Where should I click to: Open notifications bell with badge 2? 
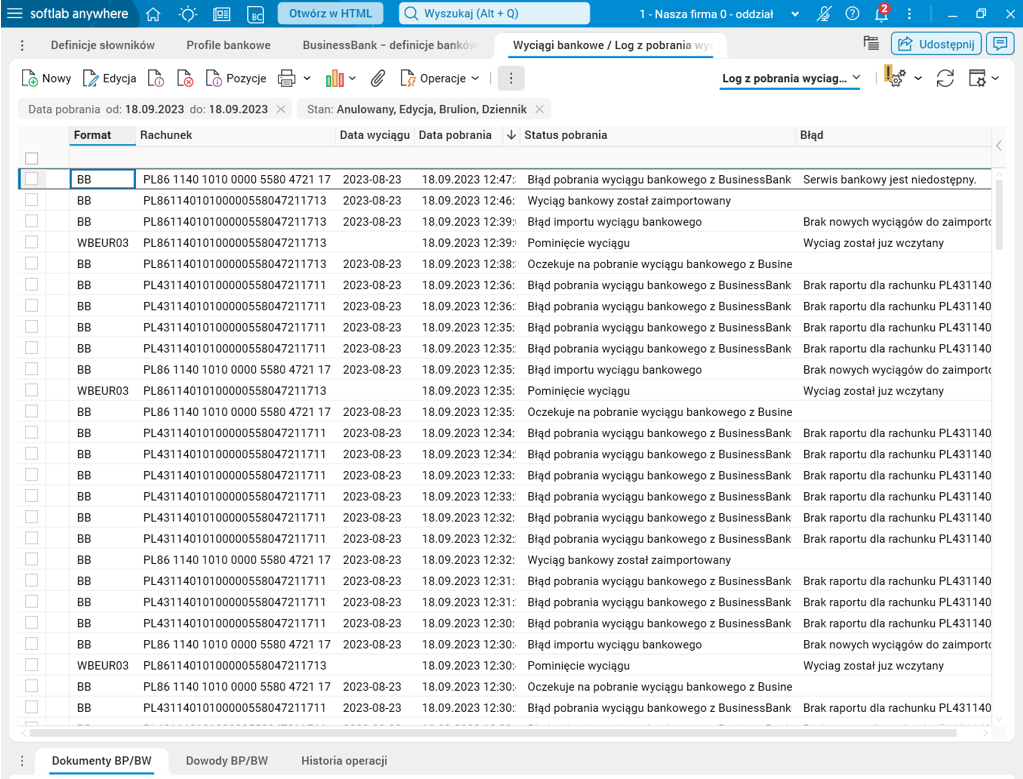[x=881, y=13]
